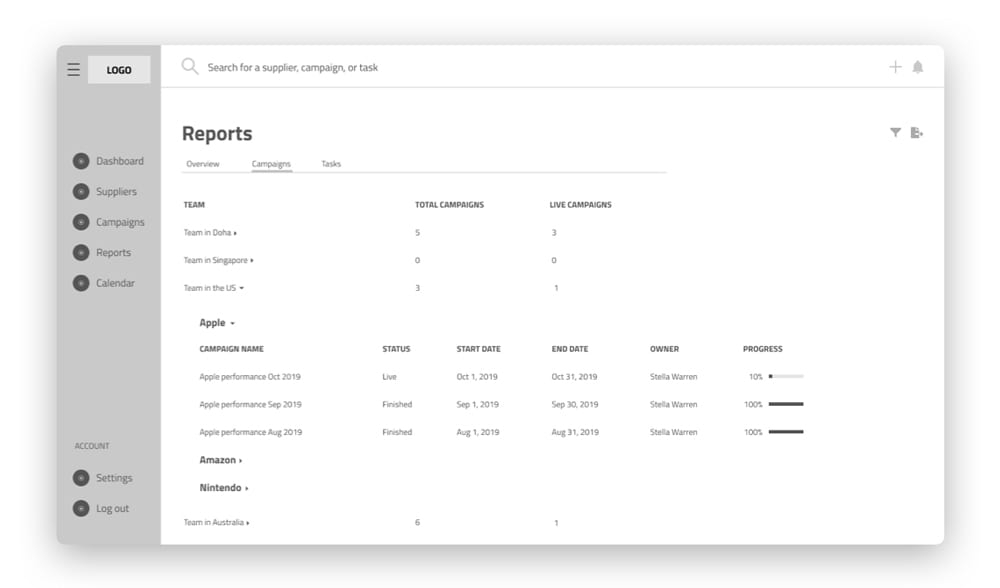The image size is (1000, 588).
Task: Click Sep 30, 2019 end date
Action: click(x=575, y=404)
